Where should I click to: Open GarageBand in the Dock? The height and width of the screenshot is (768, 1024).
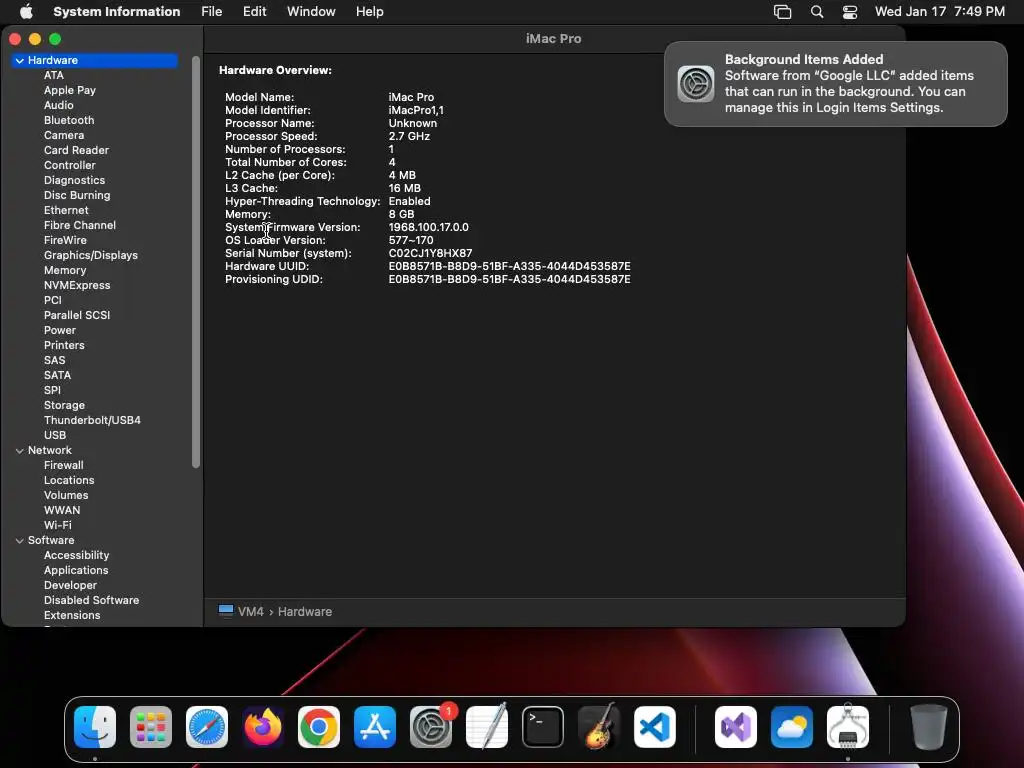599,727
